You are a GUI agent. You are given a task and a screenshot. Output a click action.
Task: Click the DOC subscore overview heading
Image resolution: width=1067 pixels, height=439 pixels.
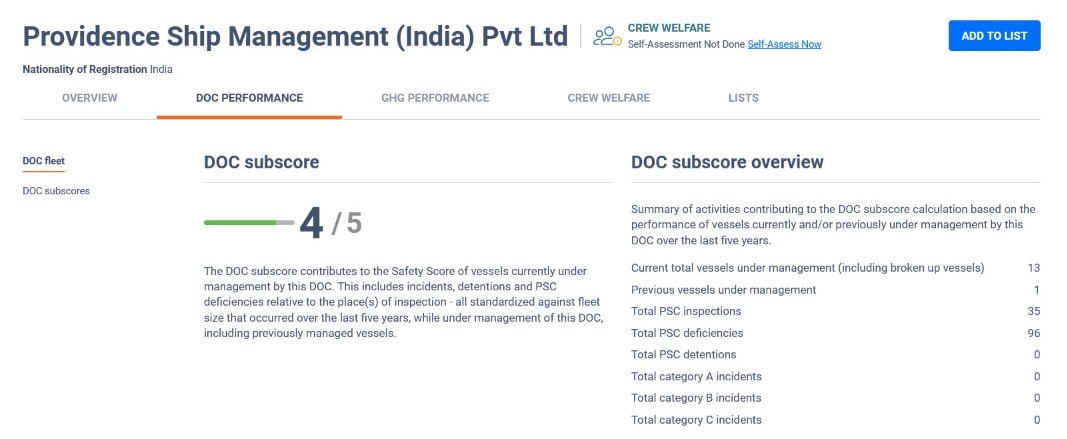click(727, 162)
